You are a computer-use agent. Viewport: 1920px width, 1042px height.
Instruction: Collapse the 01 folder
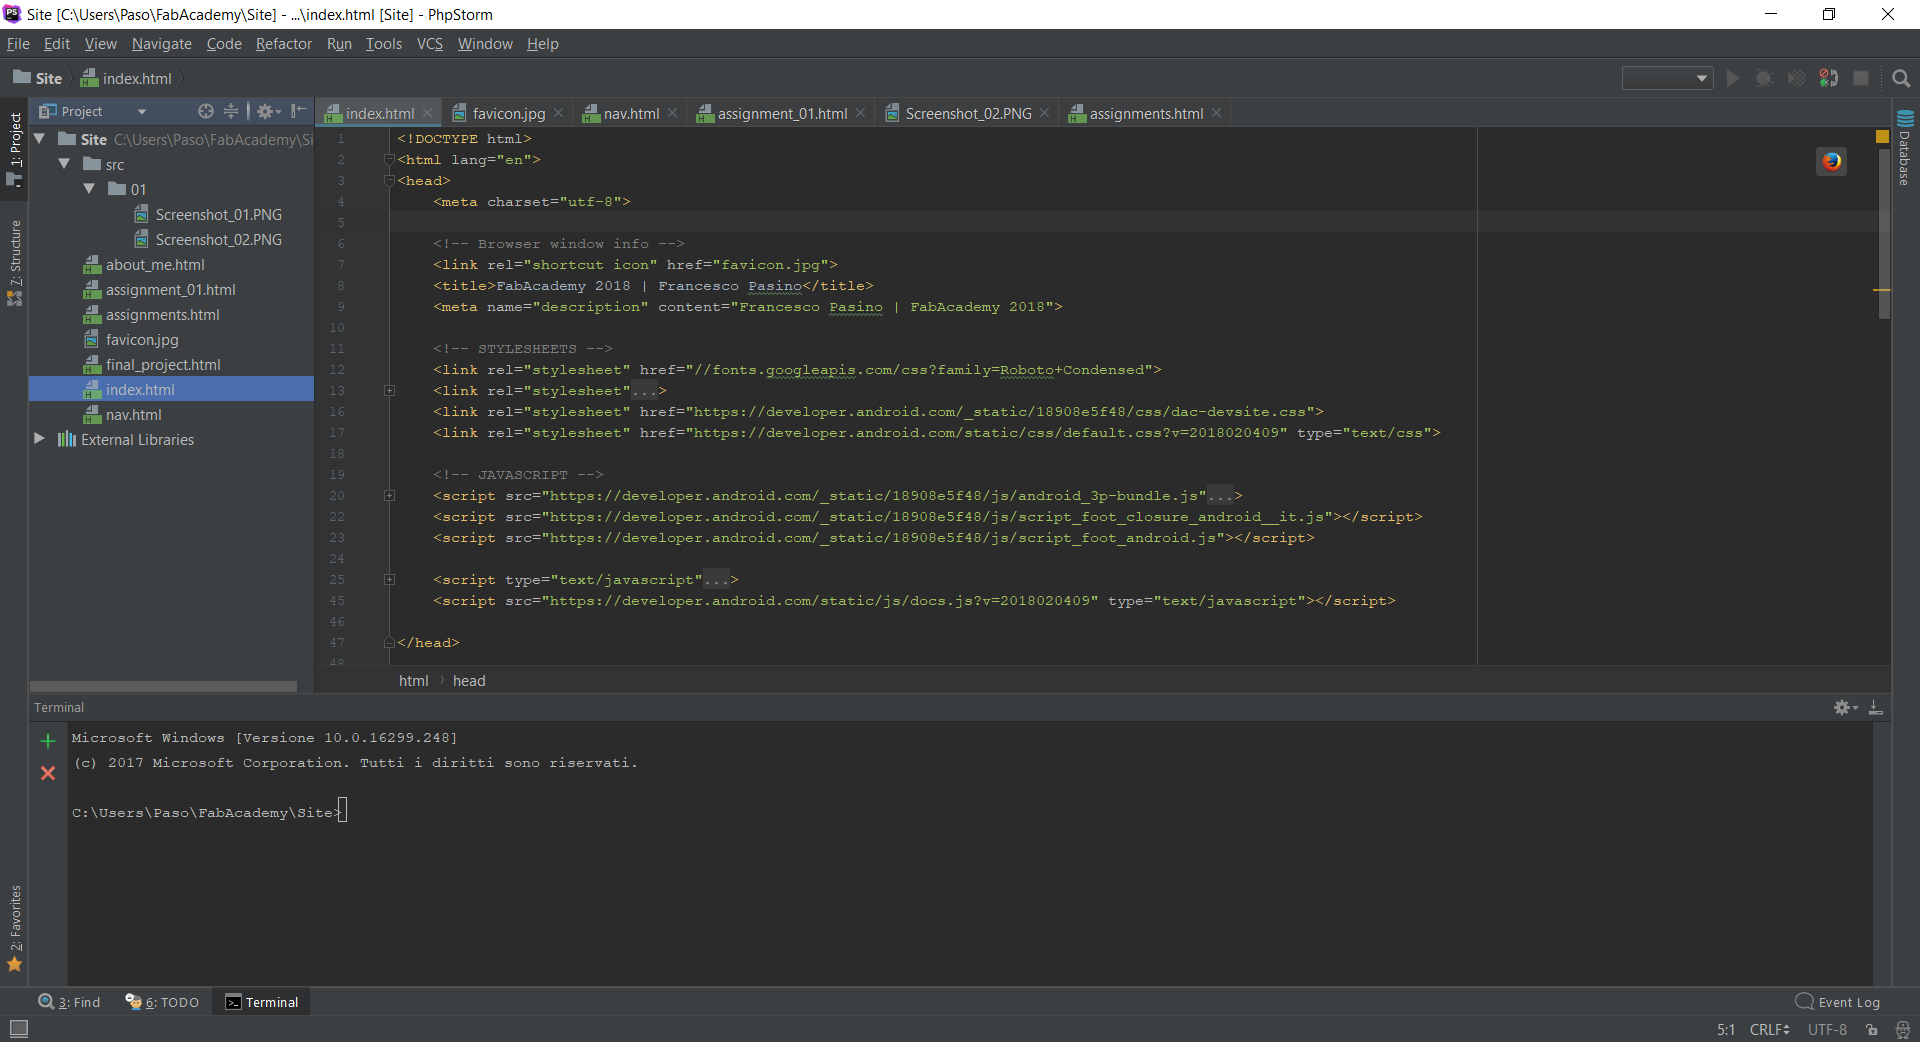click(x=90, y=189)
